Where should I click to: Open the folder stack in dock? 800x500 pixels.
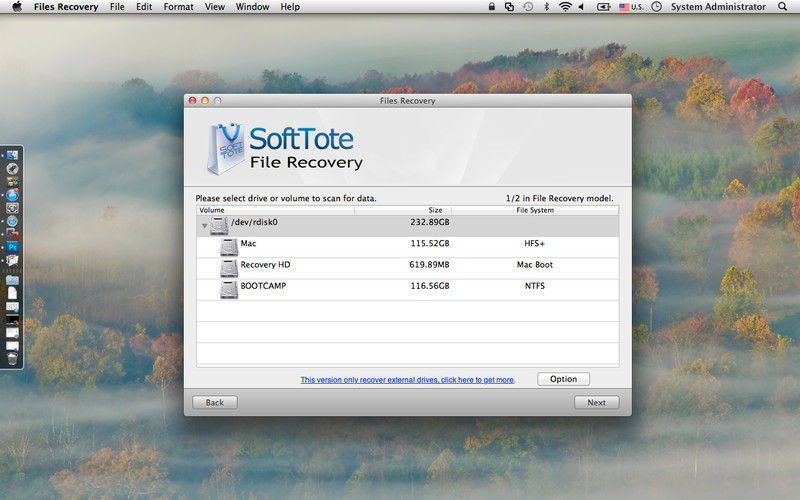point(12,280)
